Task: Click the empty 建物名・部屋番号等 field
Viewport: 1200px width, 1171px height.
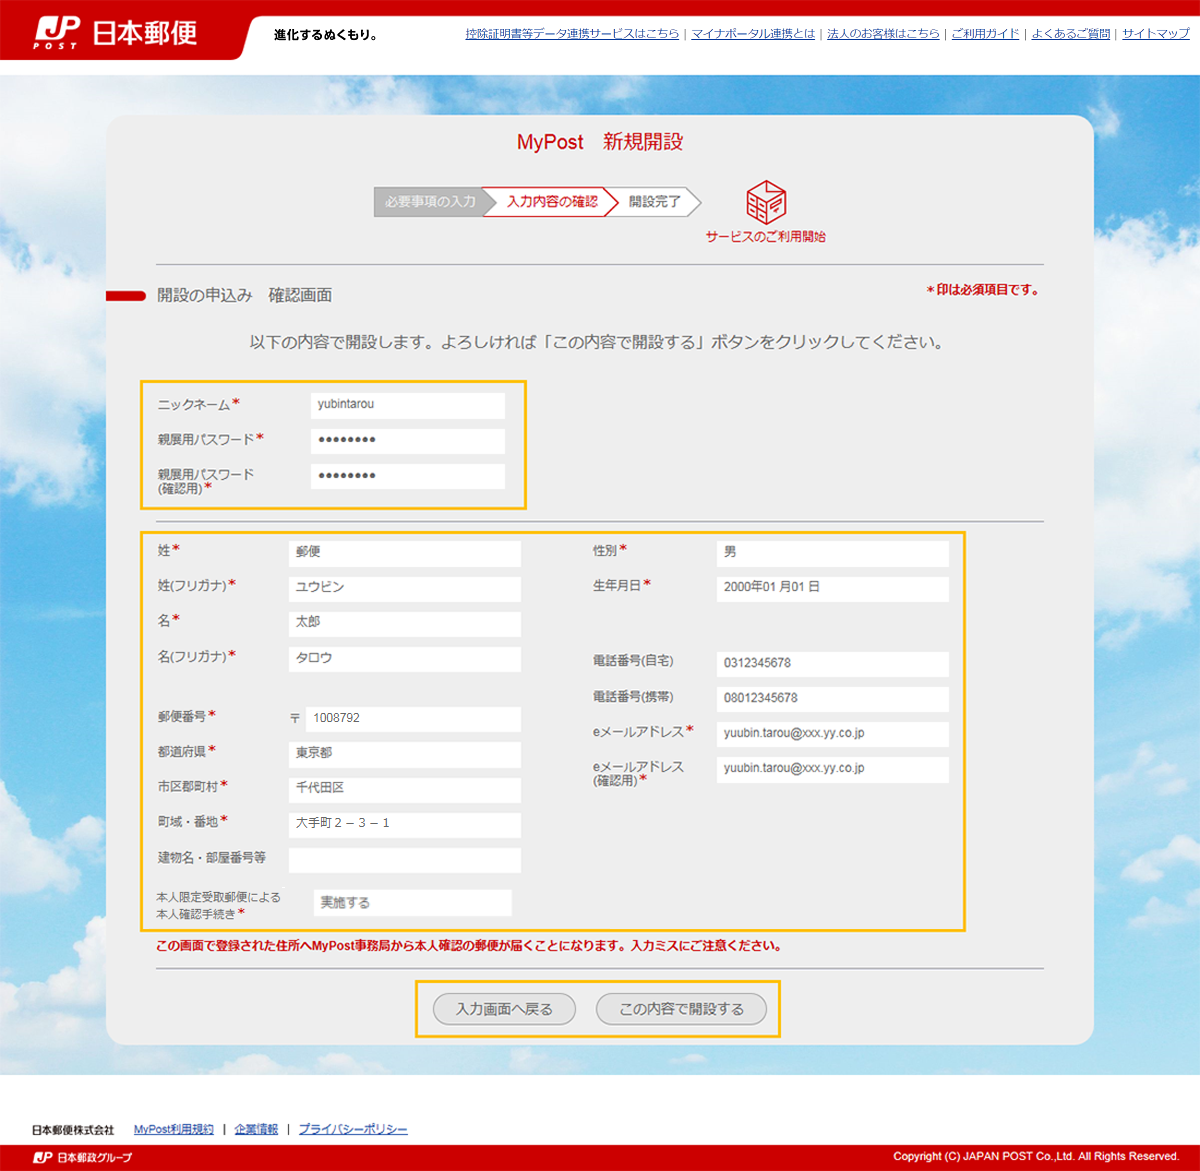Action: click(405, 859)
